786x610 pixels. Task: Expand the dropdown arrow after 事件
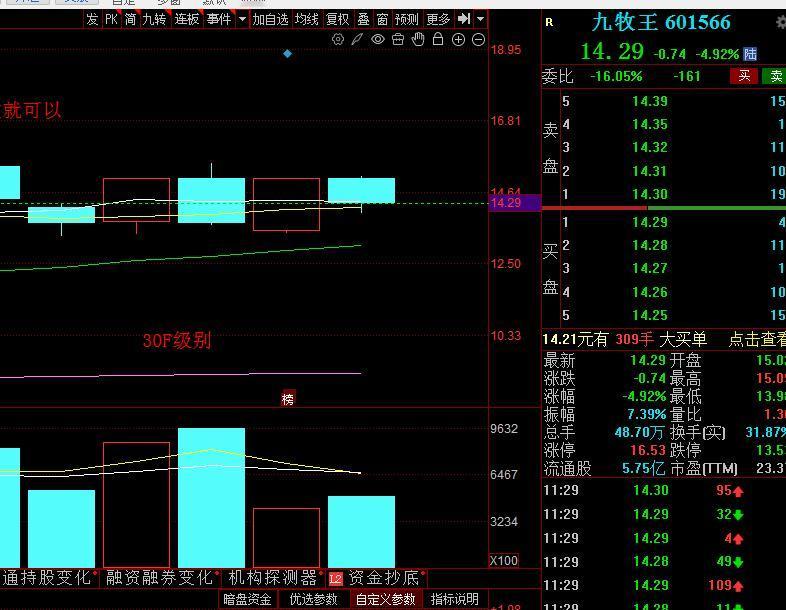click(242, 19)
